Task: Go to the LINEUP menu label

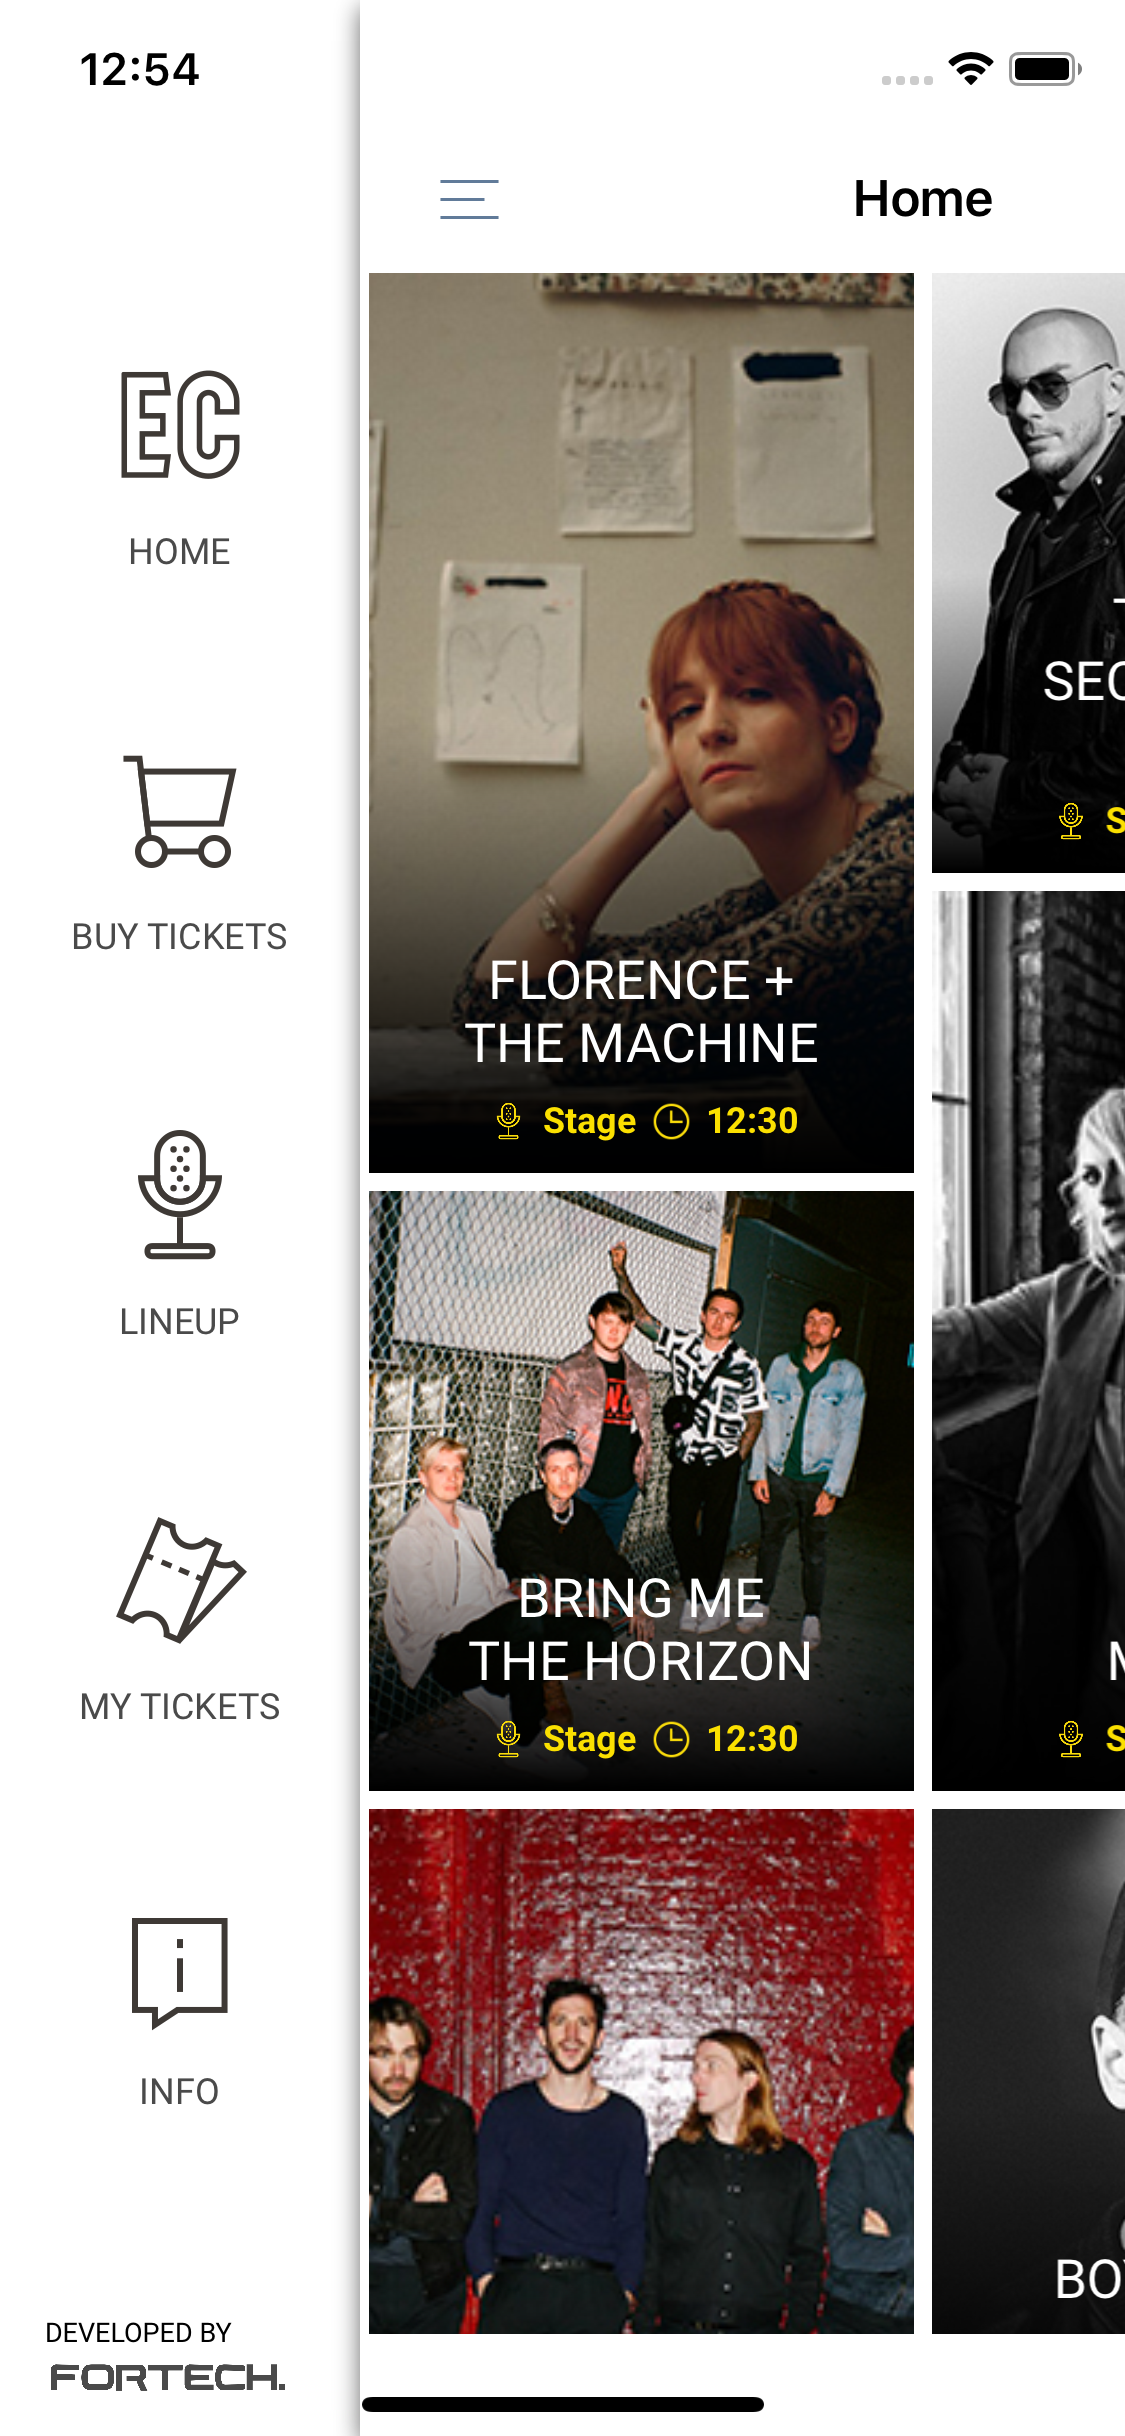Action: 180,1322
